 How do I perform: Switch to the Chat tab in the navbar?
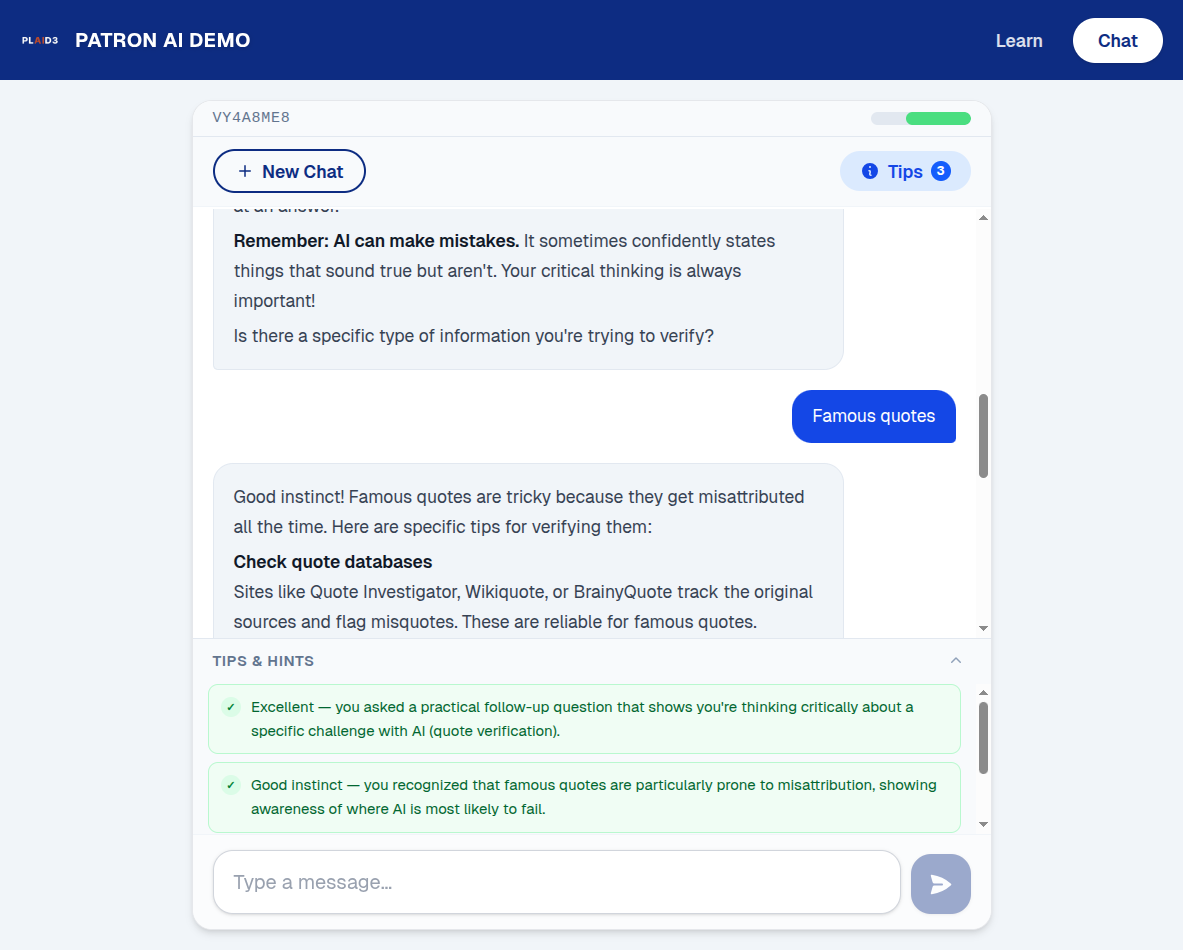(1117, 40)
